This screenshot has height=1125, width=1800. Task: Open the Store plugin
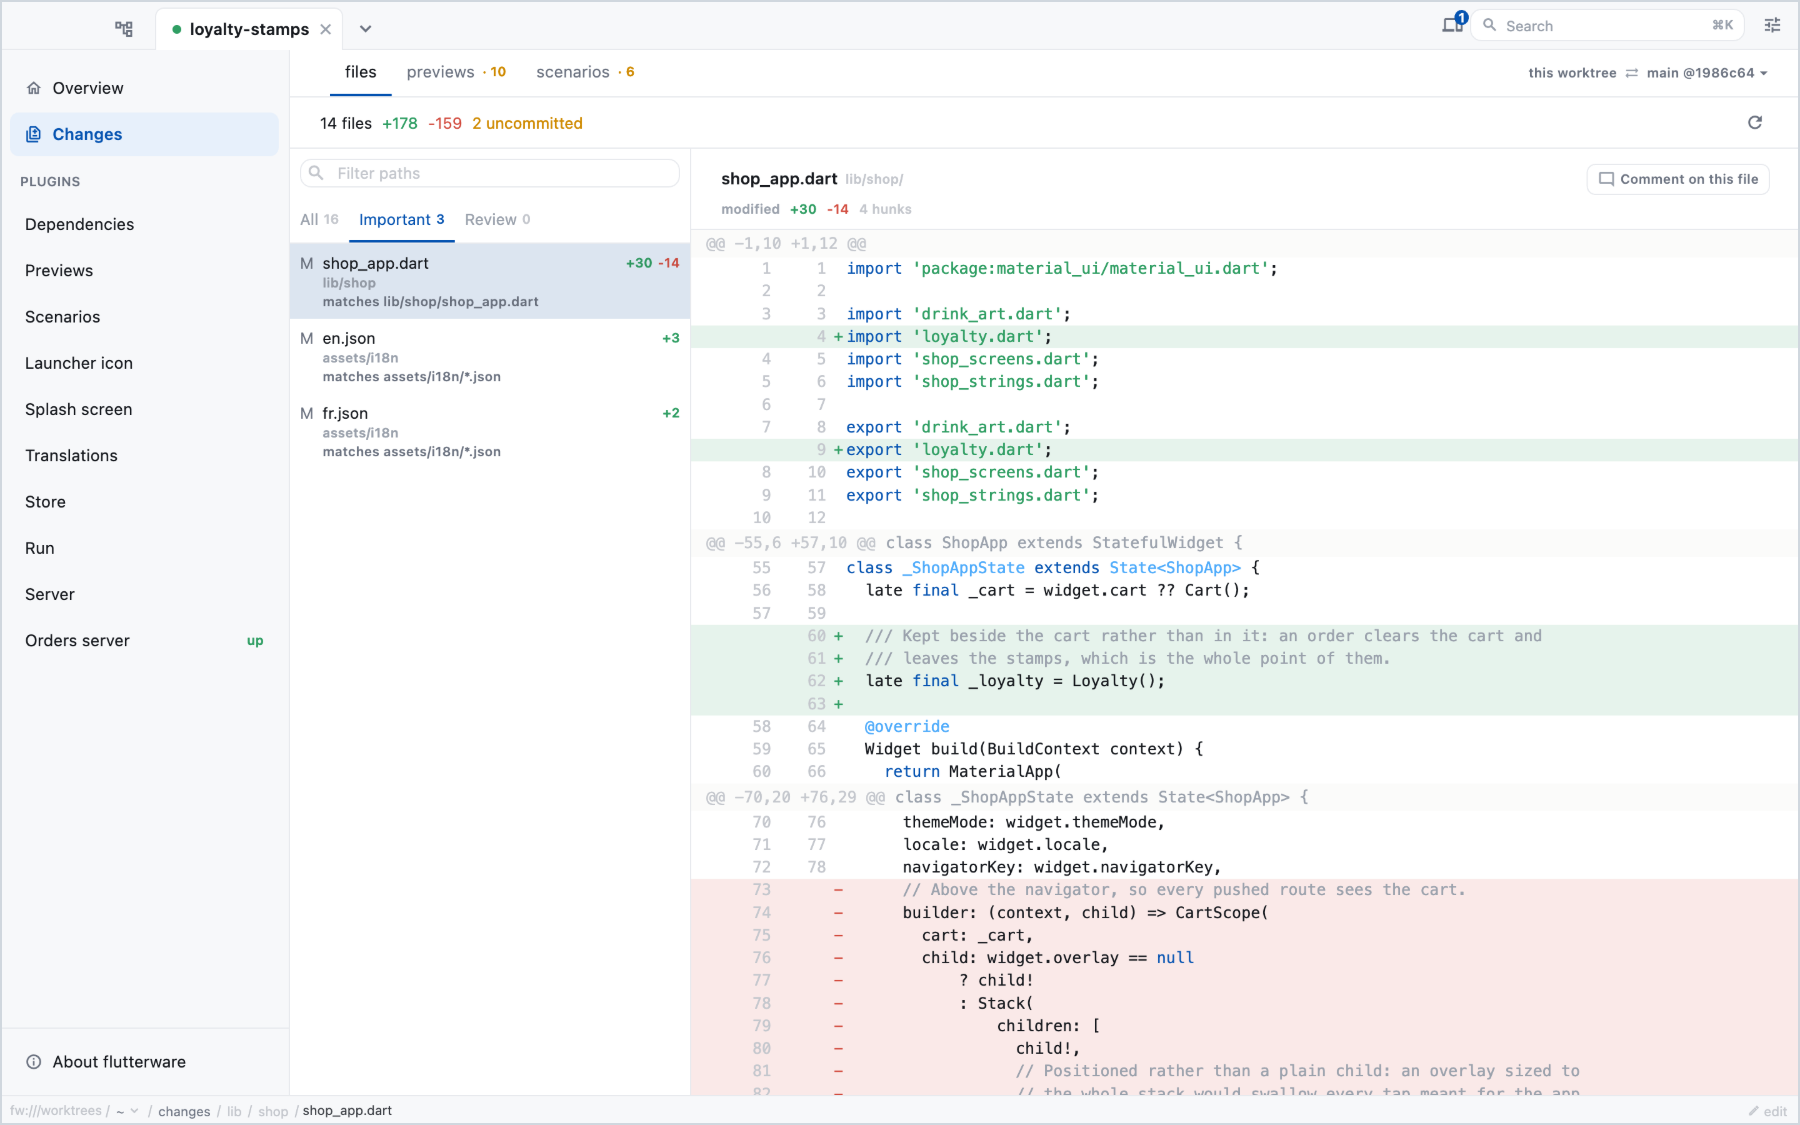click(145, 502)
